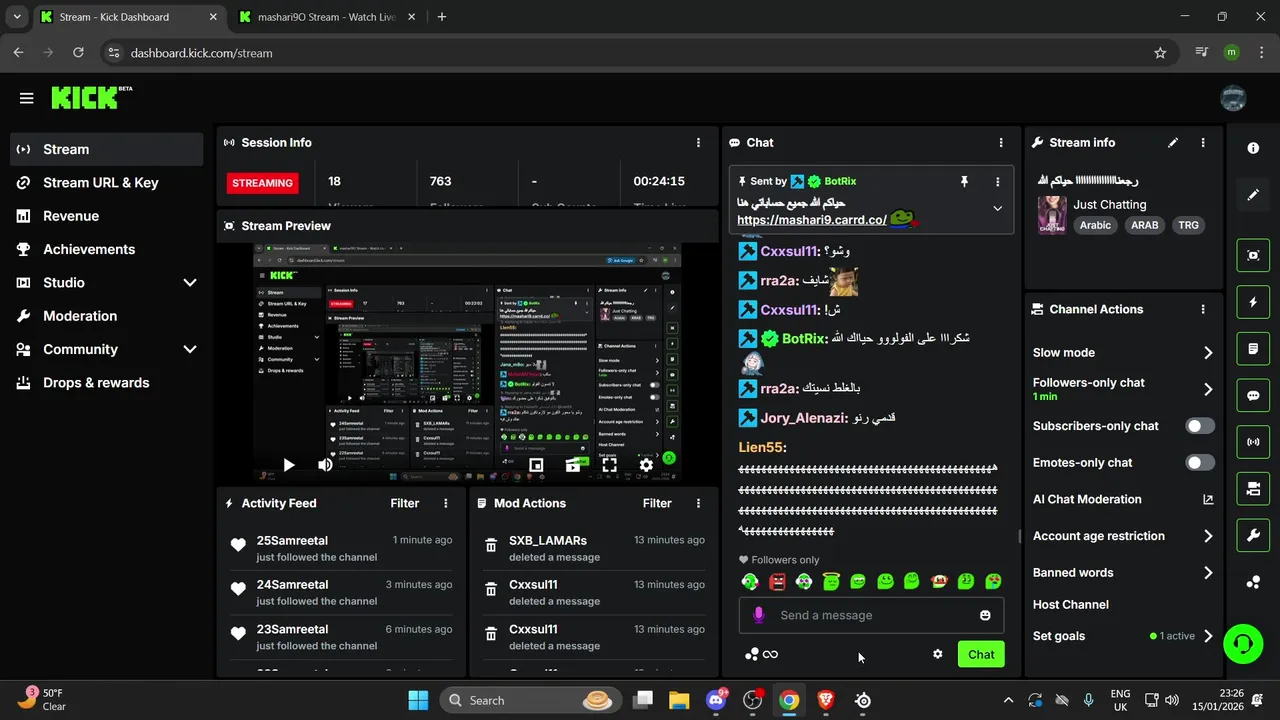Send message with green Chat button
The image size is (1280, 720).
pos(981,654)
